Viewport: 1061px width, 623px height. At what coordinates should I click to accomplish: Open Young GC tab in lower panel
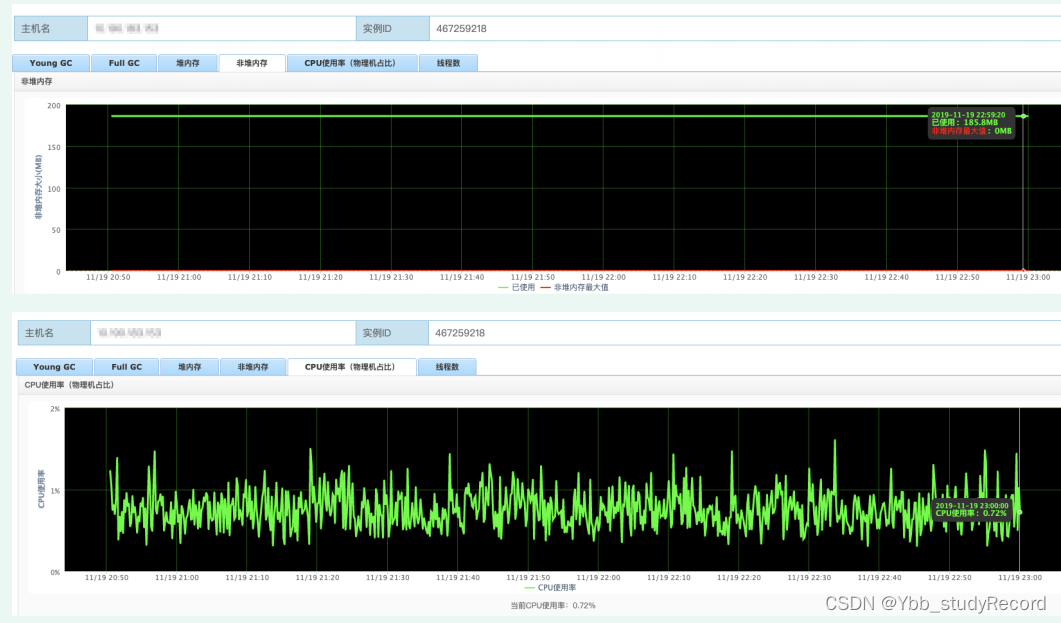tap(54, 367)
